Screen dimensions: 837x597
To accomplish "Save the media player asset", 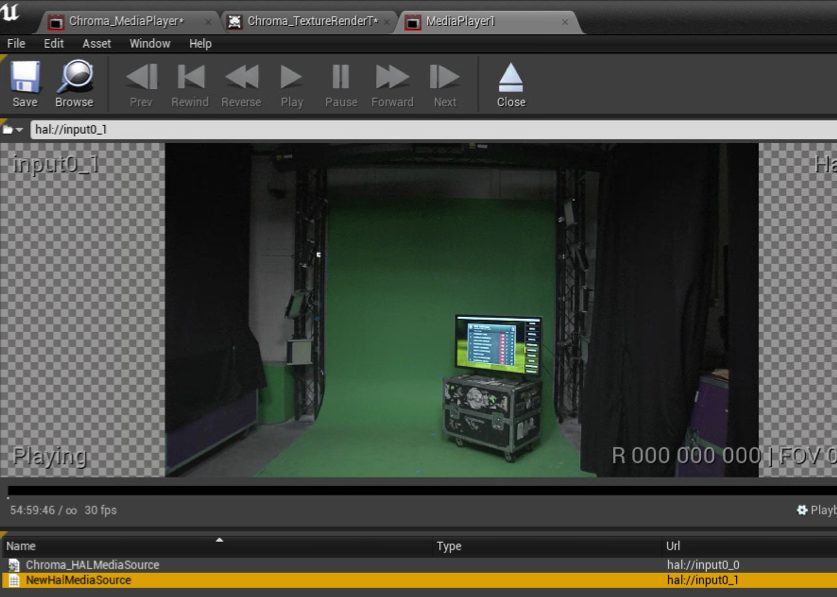I will tap(25, 84).
